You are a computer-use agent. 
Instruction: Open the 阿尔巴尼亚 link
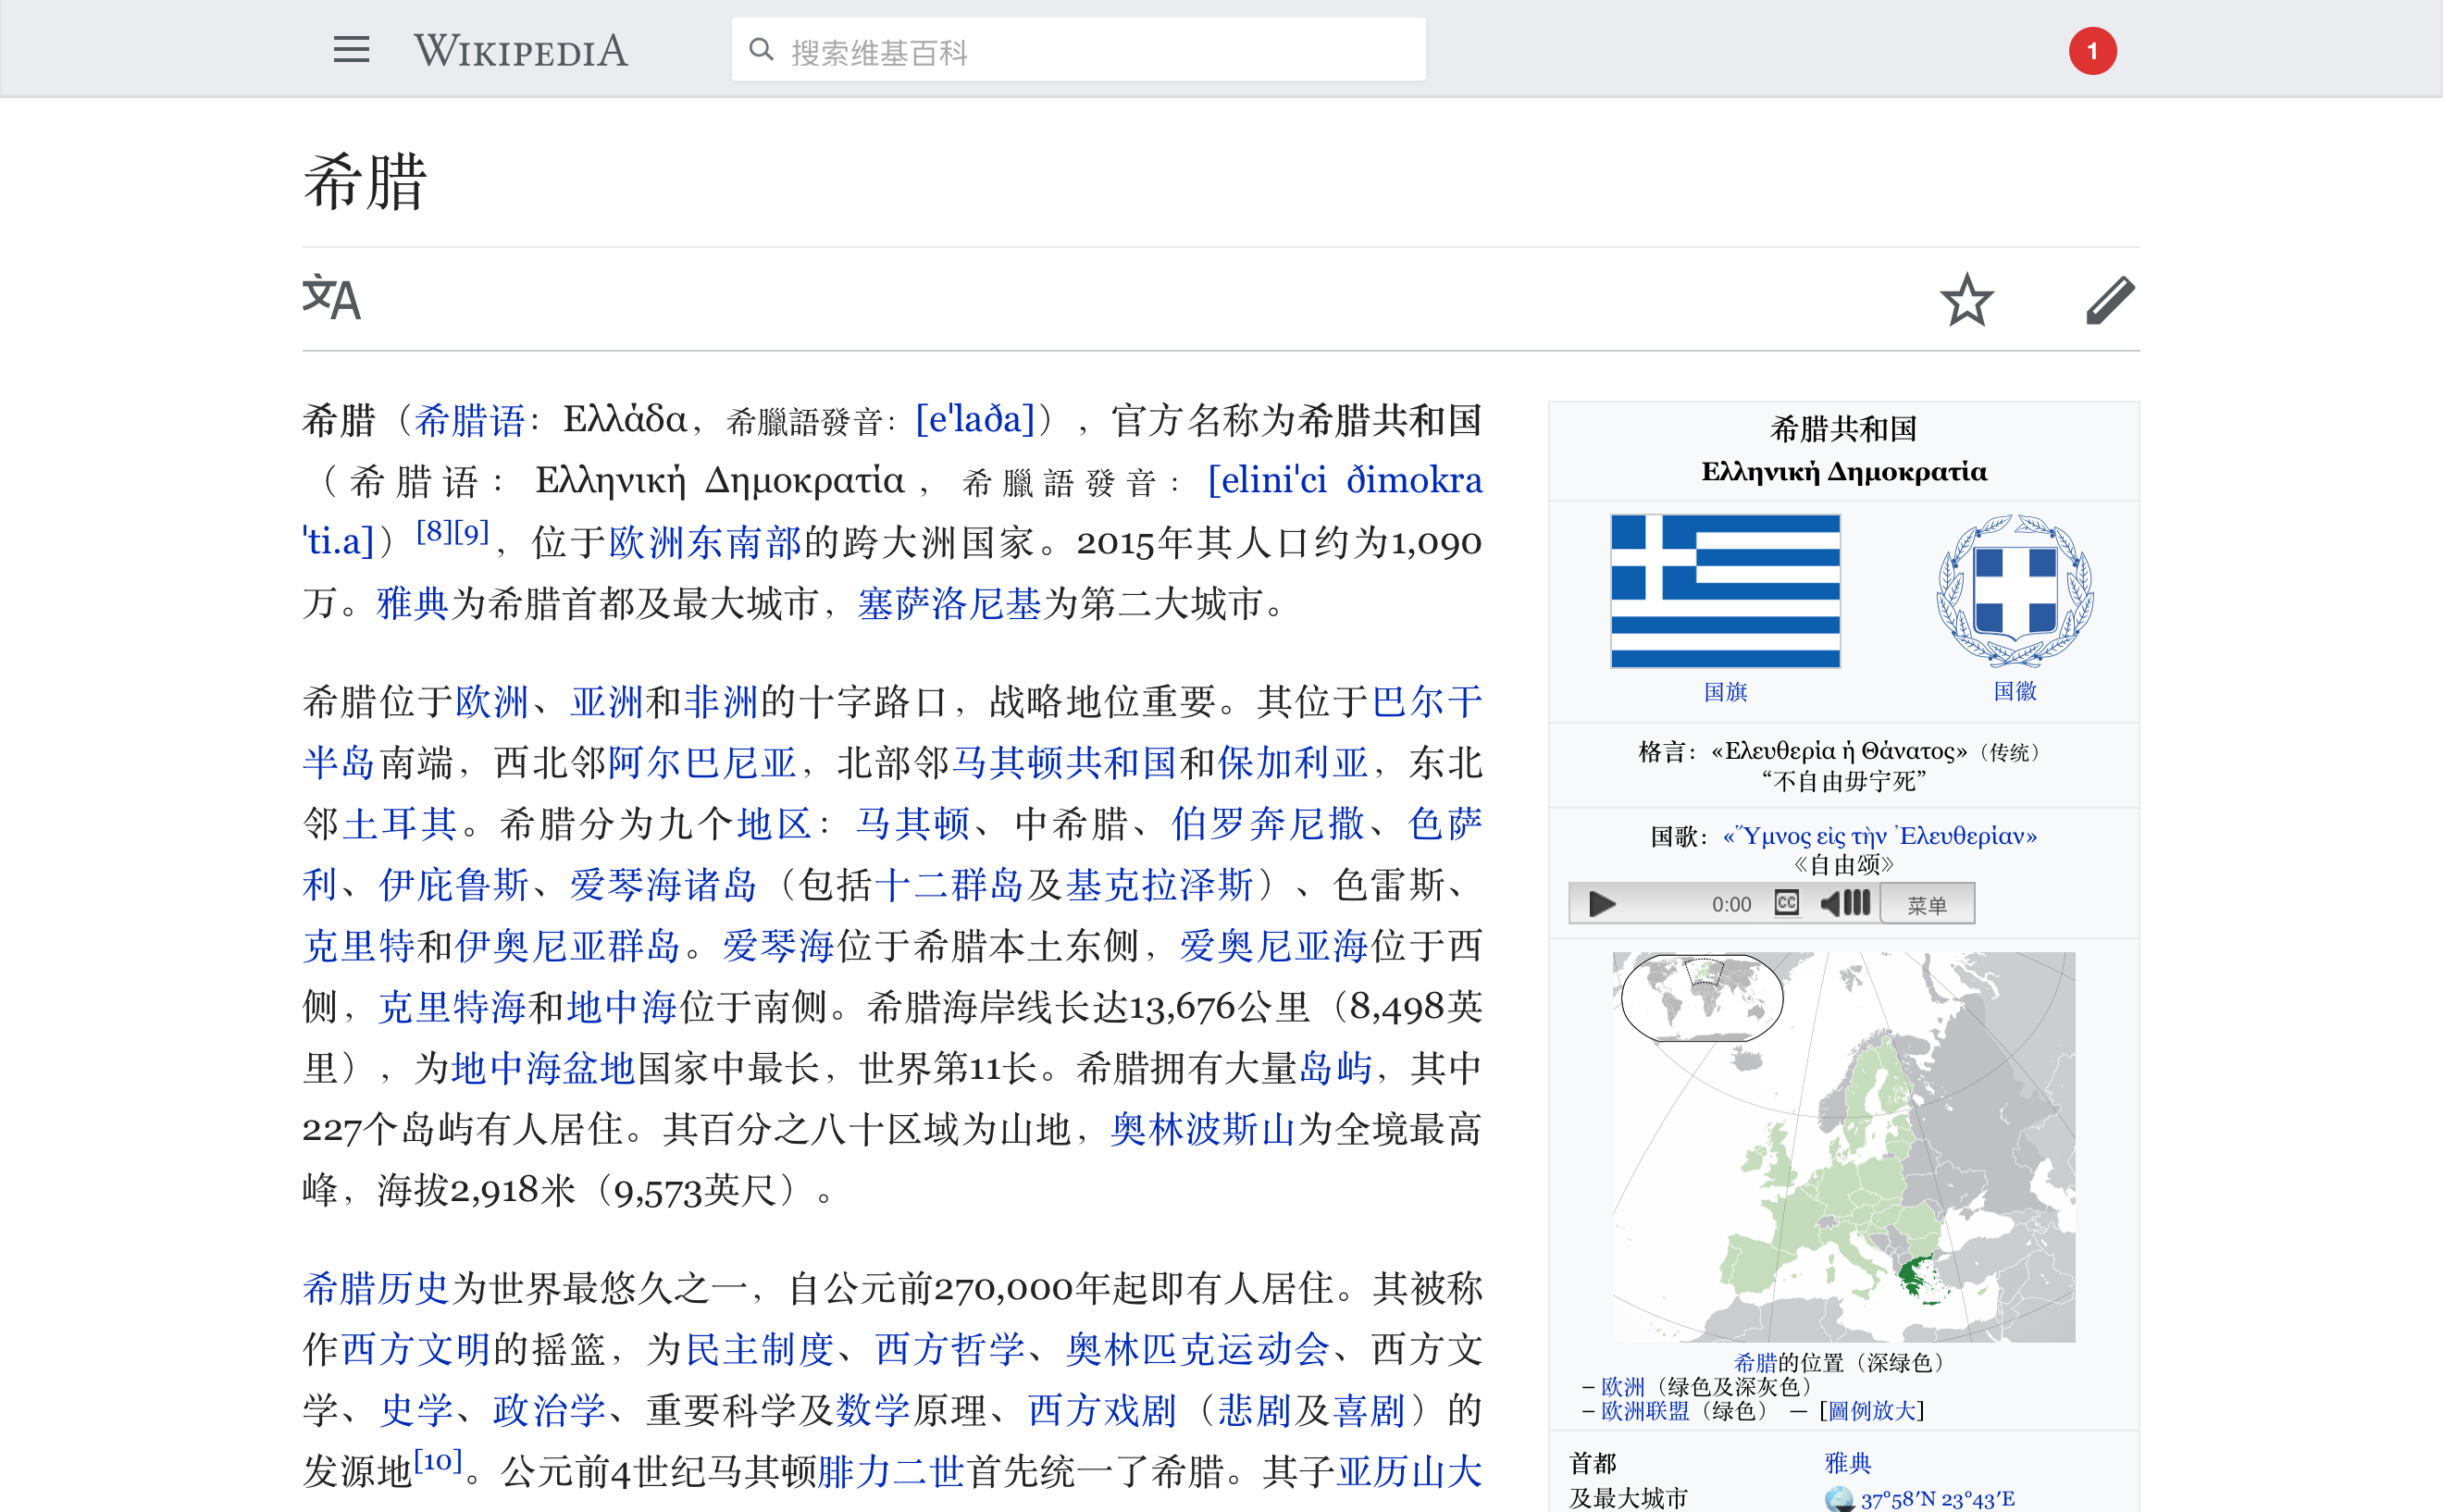coord(702,763)
